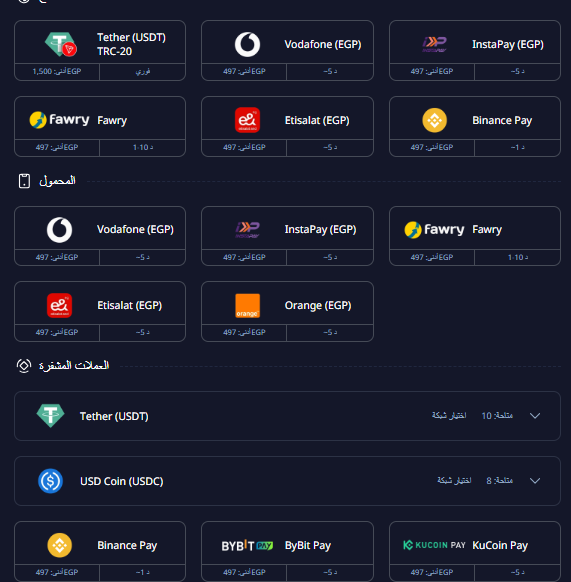
Task: Open the Tether (USDT) network selection row
Action: tap(287, 416)
